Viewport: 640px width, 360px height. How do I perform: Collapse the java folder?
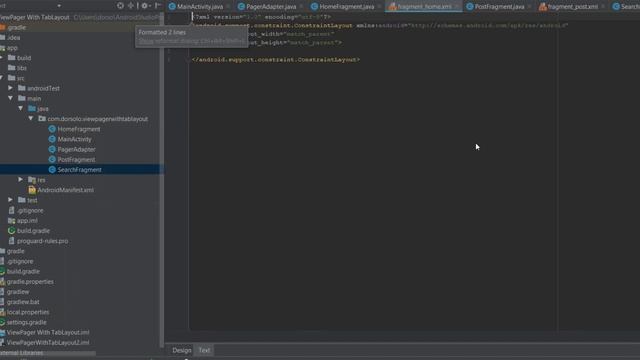pyautogui.click(x=20, y=109)
